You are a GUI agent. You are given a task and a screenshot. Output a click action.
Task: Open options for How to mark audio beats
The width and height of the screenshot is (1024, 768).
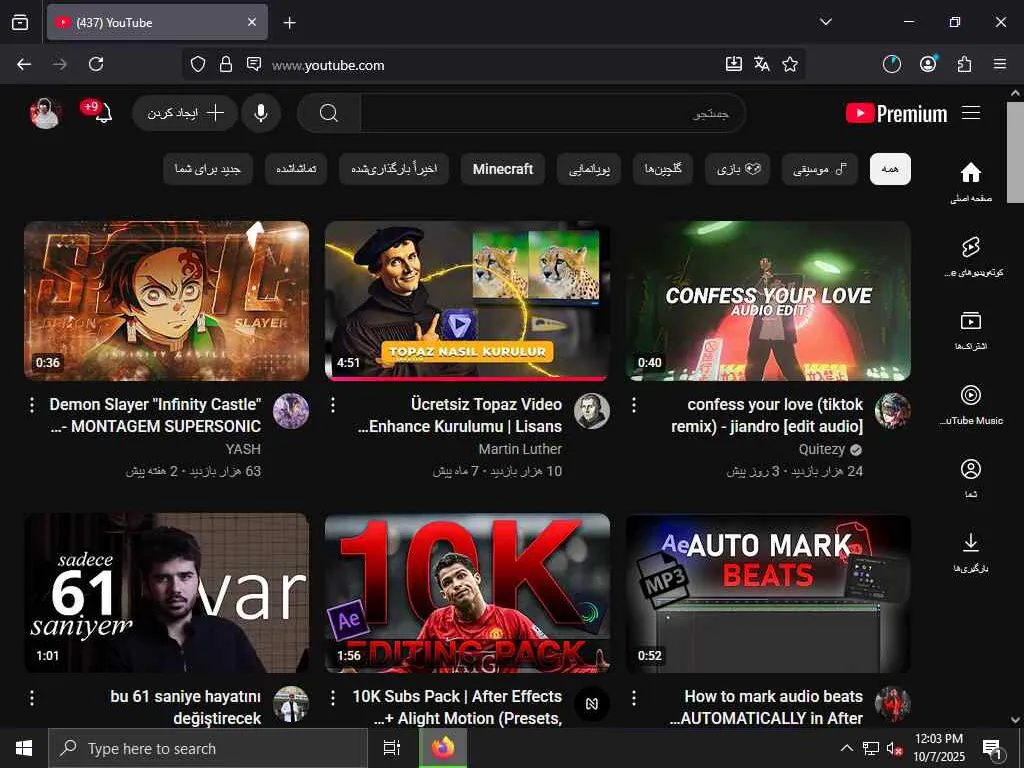coord(634,697)
